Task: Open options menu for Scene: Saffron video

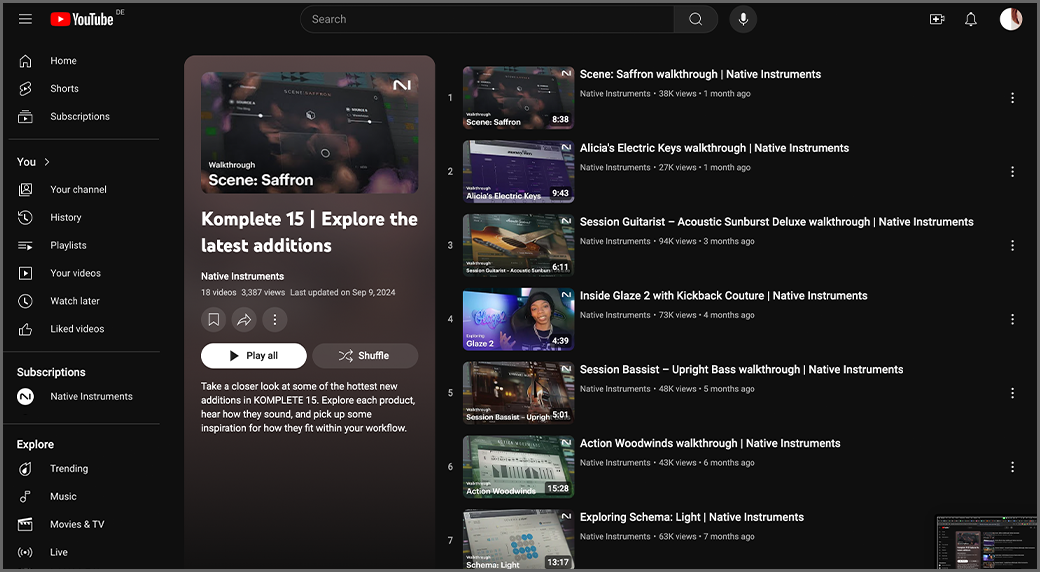Action: coord(1012,98)
